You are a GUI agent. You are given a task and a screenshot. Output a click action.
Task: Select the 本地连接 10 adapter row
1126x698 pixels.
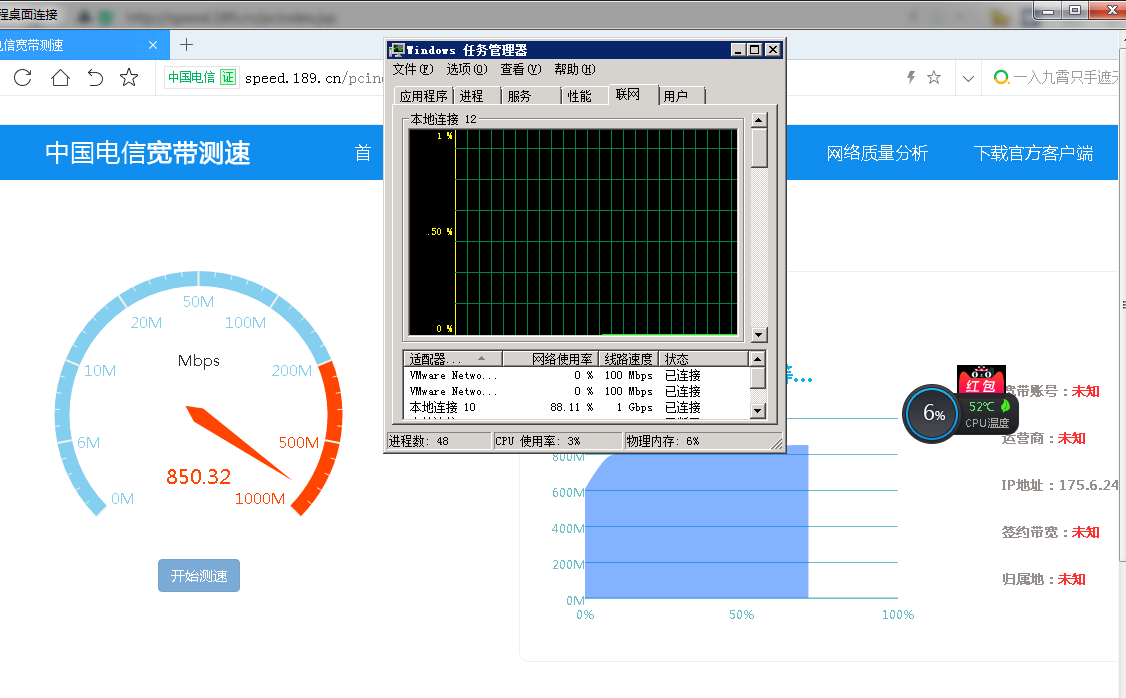[577, 407]
